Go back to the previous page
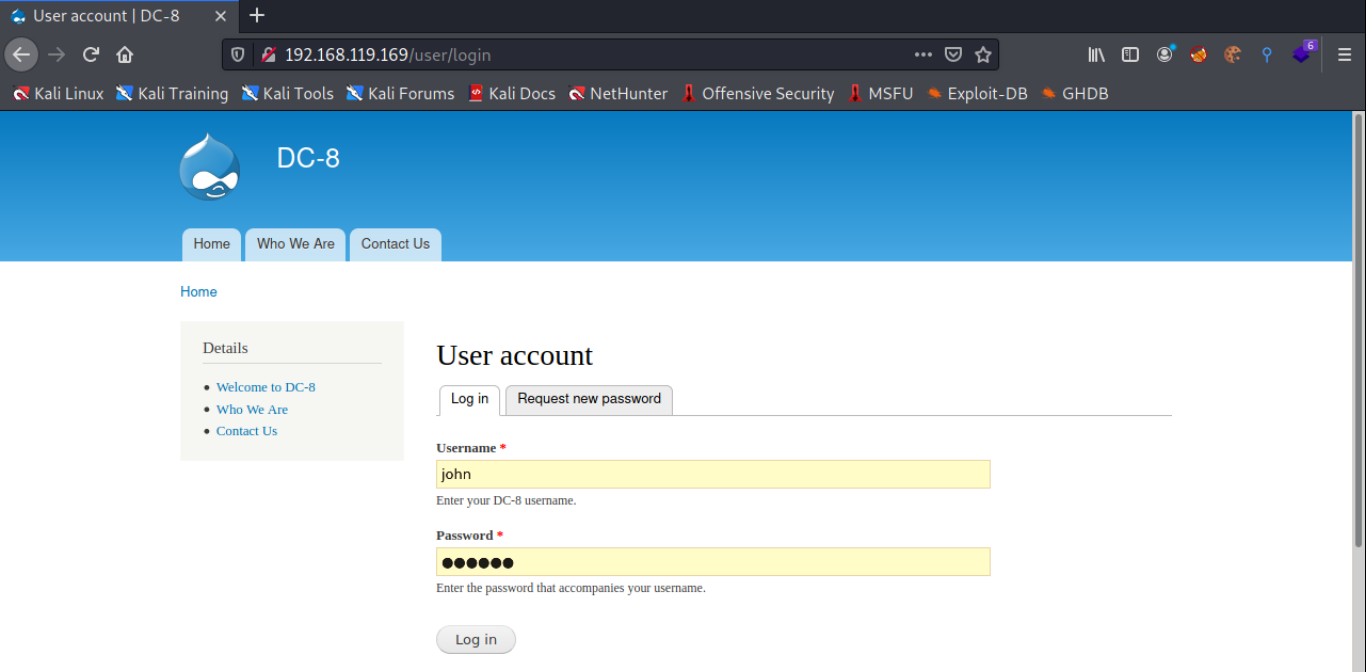This screenshot has height=672, width=1366. tap(22, 55)
